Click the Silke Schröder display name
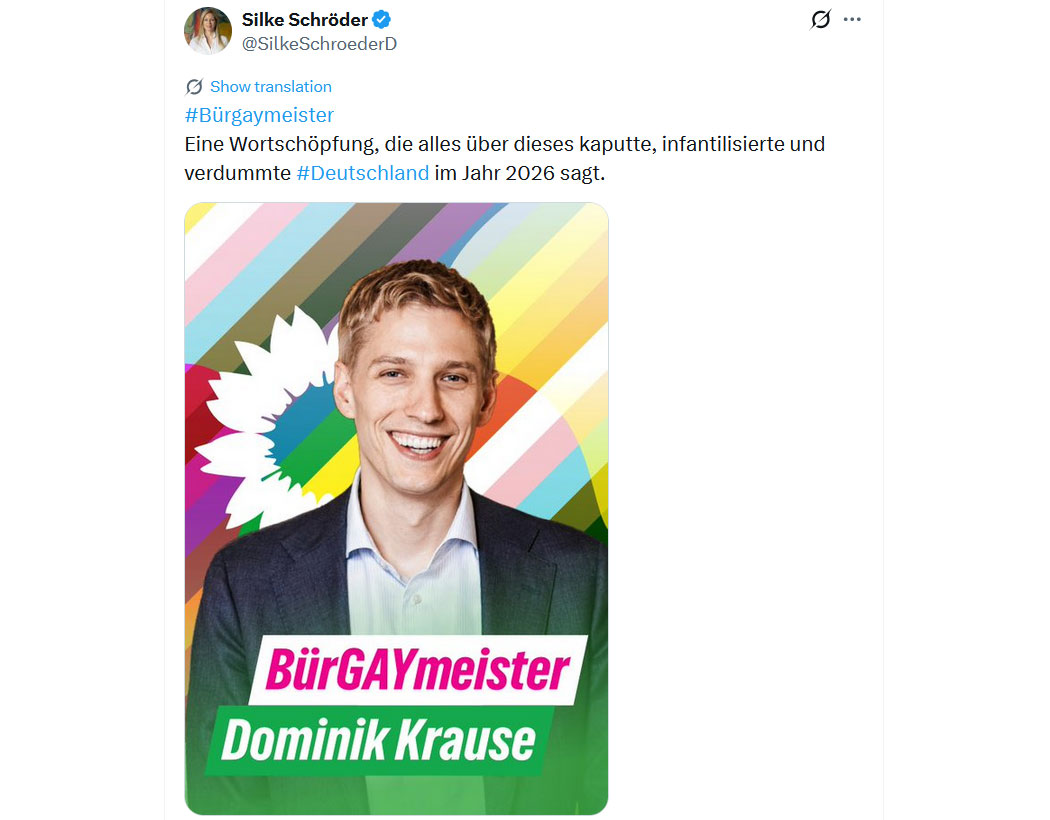Viewport: 1050px width, 820px height. pos(304,20)
